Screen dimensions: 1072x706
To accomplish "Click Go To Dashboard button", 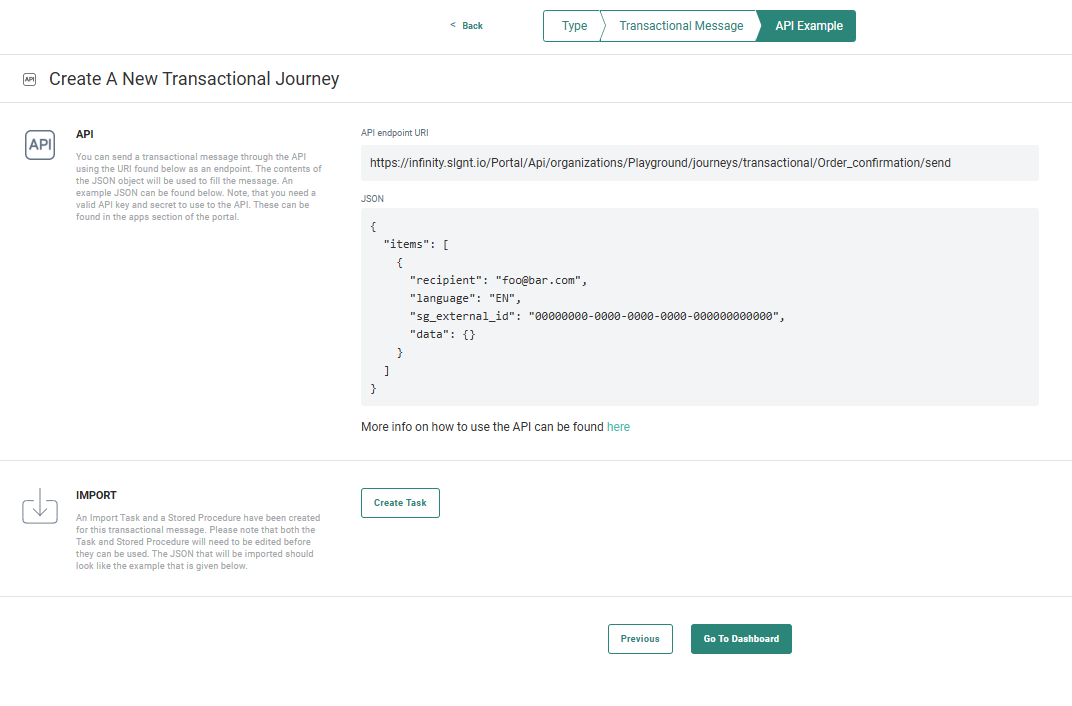I will tap(741, 639).
